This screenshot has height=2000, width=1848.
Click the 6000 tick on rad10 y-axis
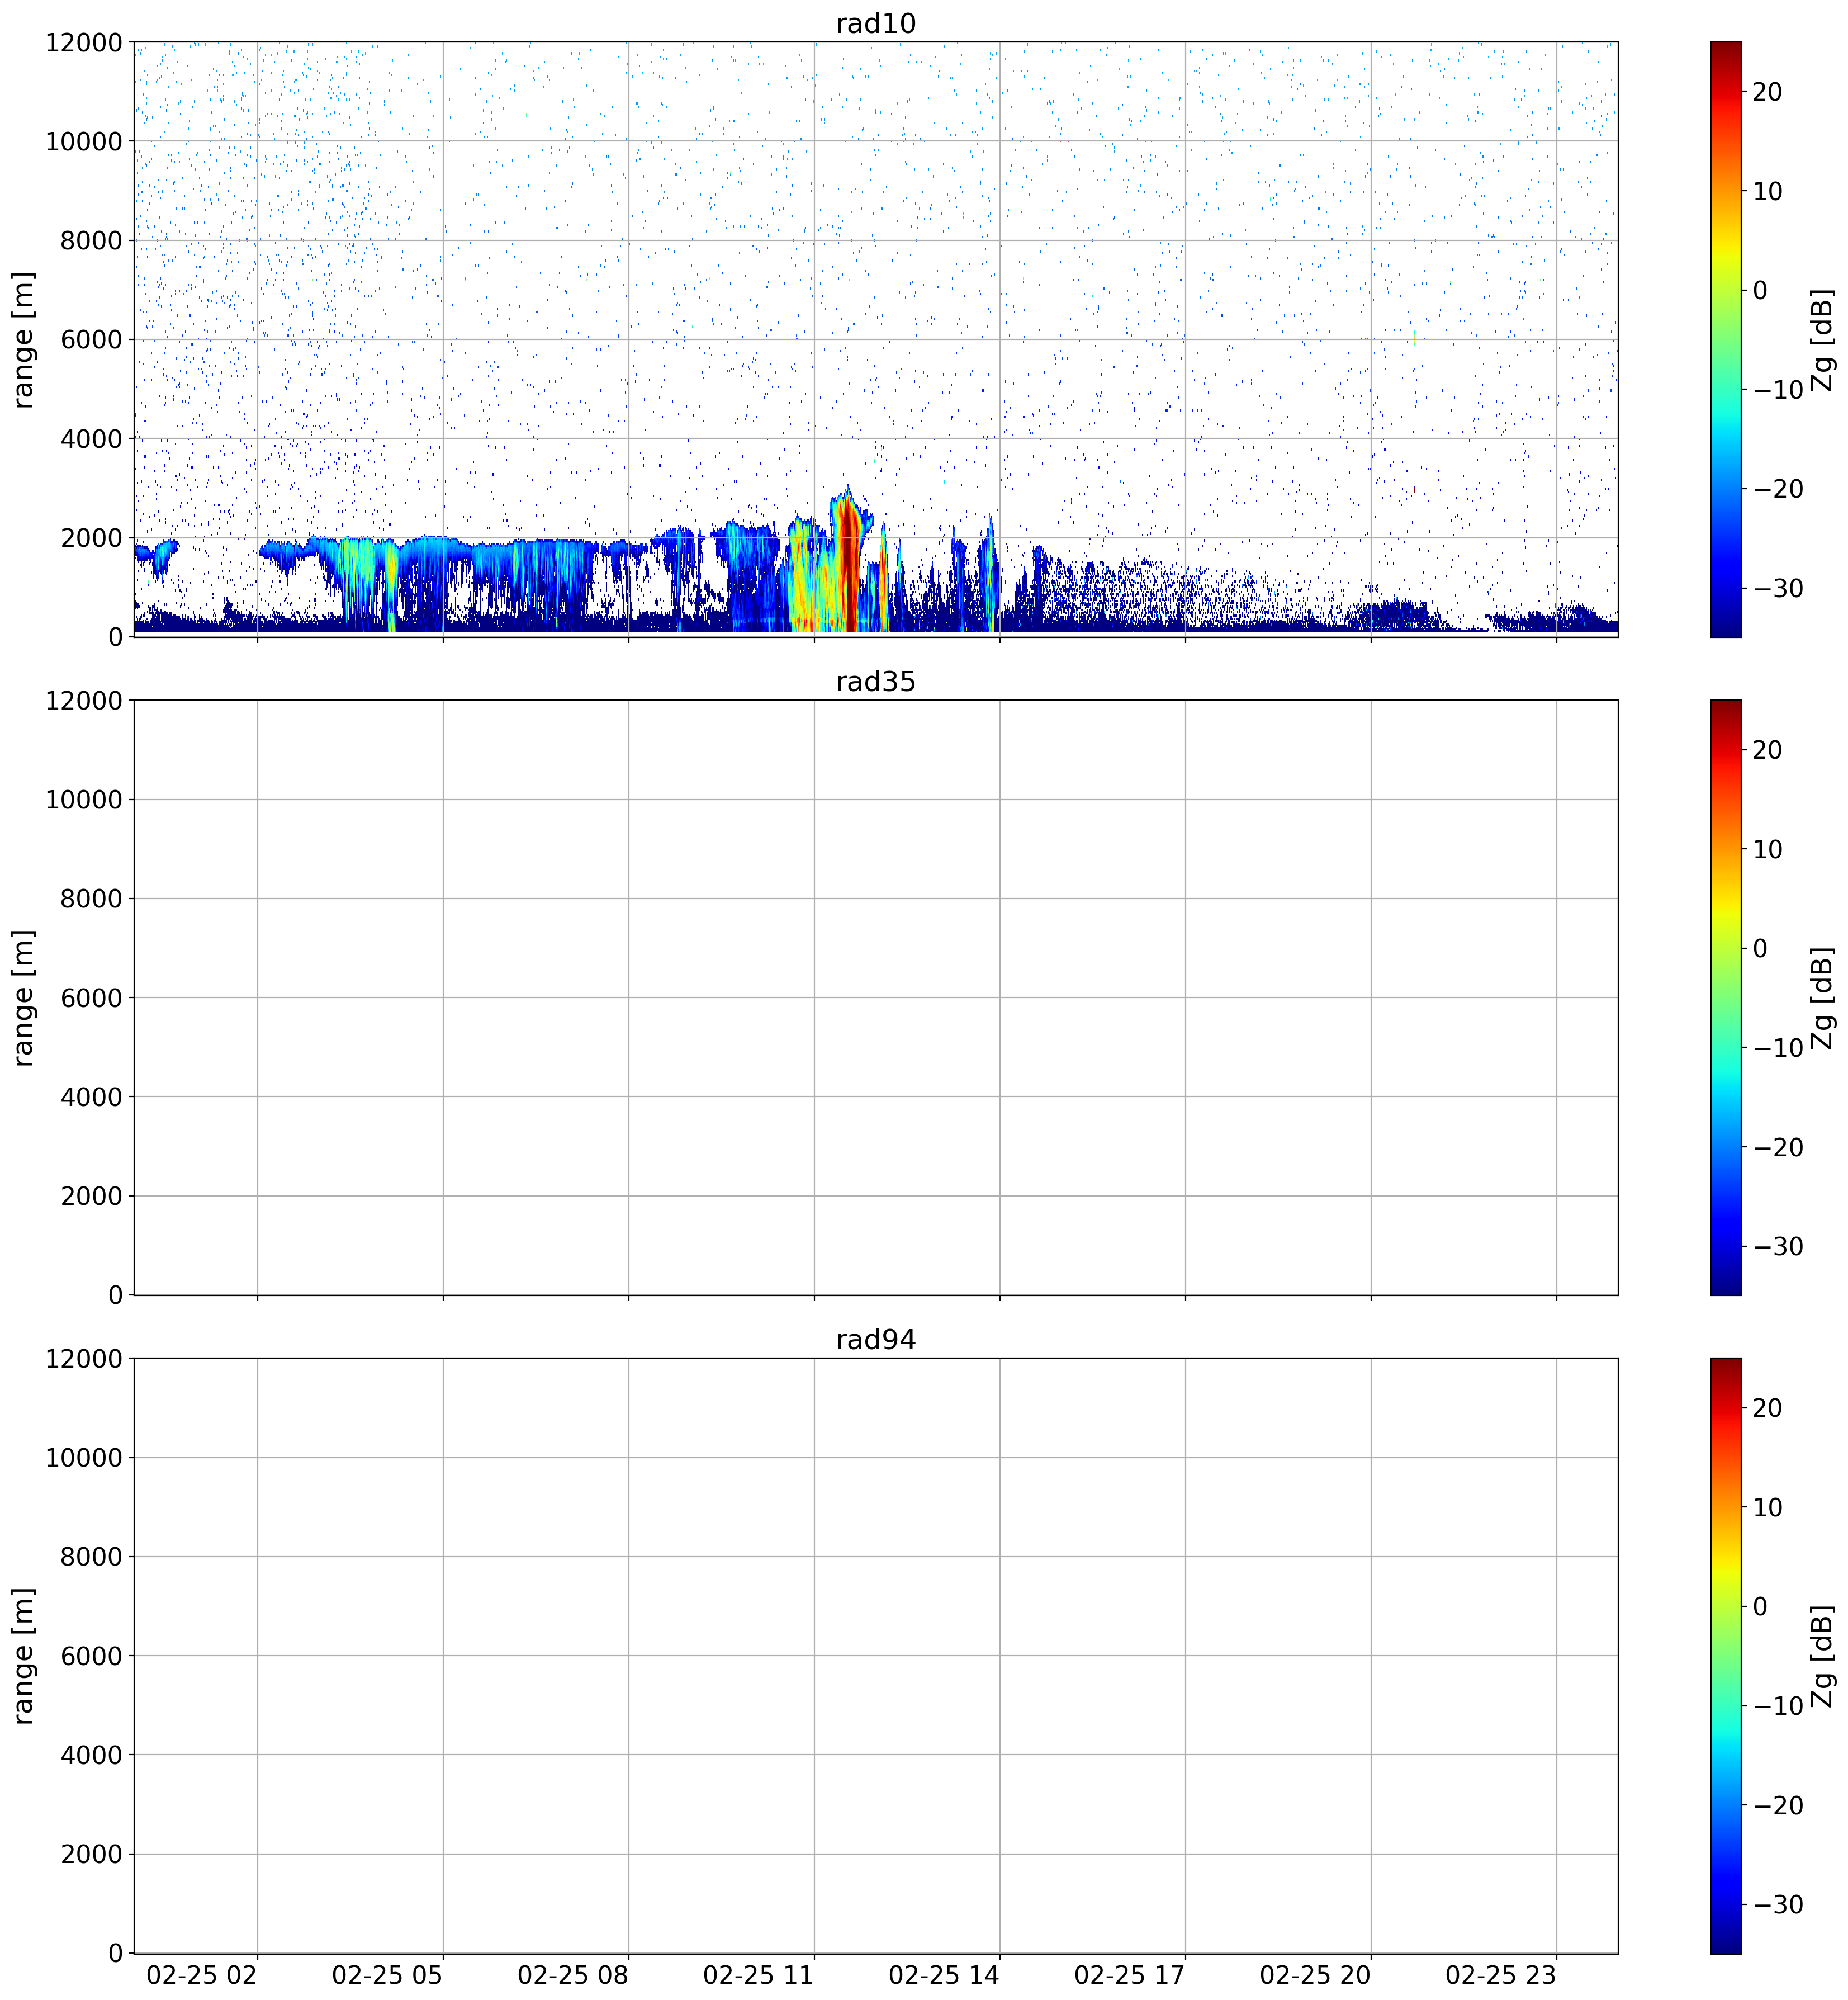(91, 340)
